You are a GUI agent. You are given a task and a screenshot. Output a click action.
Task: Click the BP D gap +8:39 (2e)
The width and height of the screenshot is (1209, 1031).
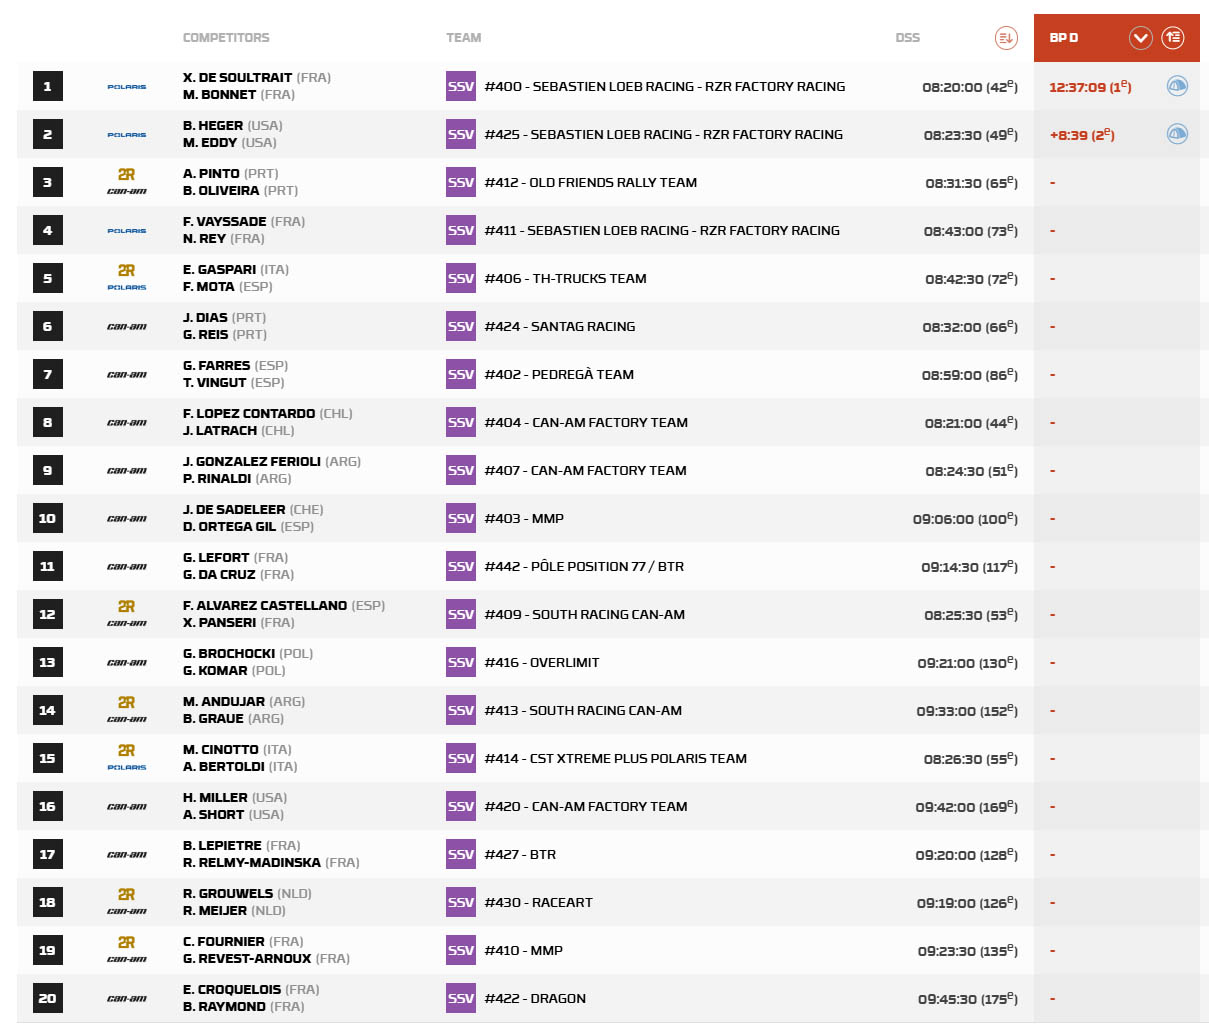pyautogui.click(x=1082, y=135)
